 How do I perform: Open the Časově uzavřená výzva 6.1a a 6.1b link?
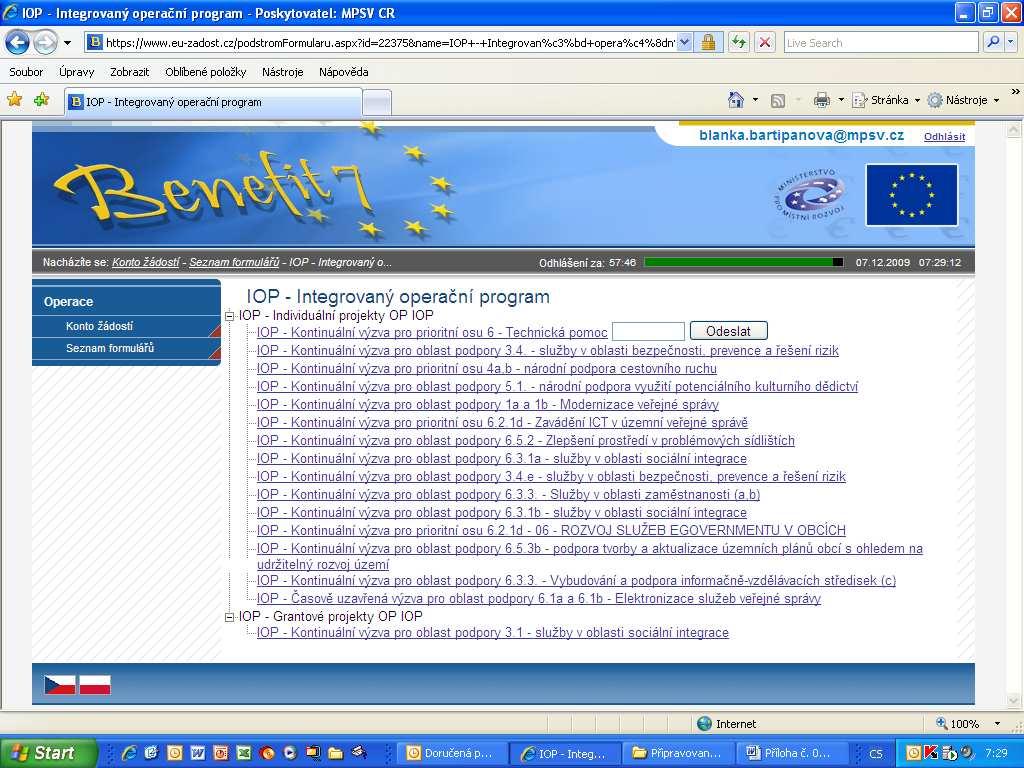click(539, 598)
